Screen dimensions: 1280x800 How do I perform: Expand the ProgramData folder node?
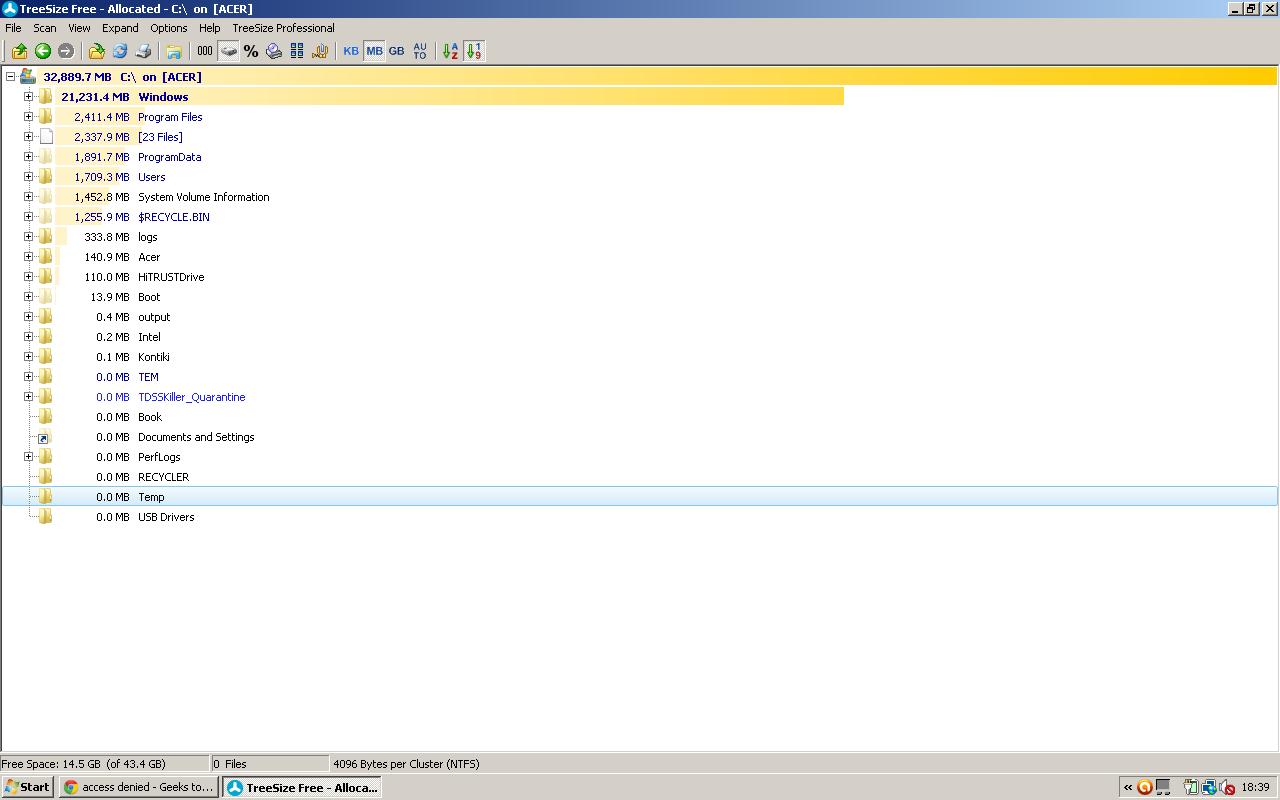pyautogui.click(x=28, y=157)
